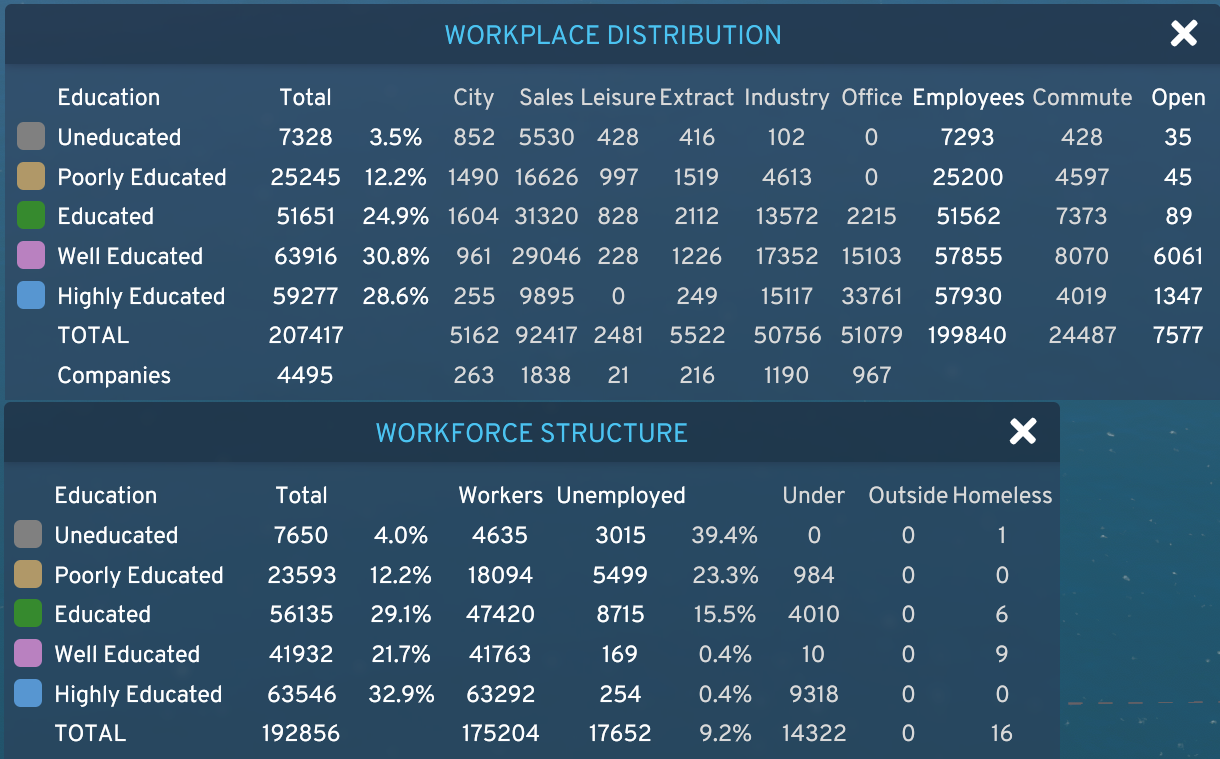
Task: Click the Leisure column header
Action: tap(618, 98)
